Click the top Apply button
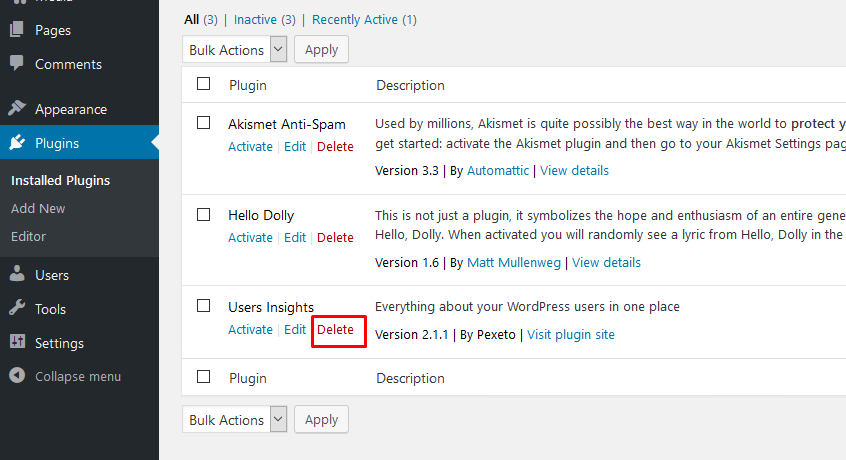The height and width of the screenshot is (460, 846). coord(321,50)
